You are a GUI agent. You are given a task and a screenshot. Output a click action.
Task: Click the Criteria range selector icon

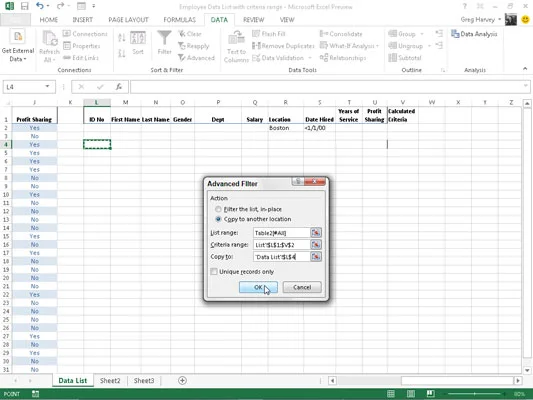316,245
